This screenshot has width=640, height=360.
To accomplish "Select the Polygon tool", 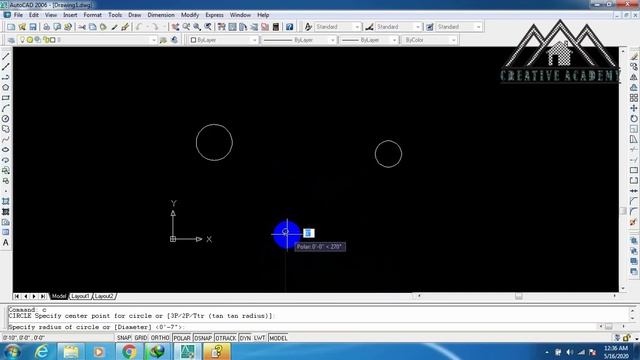I will (x=6, y=87).
